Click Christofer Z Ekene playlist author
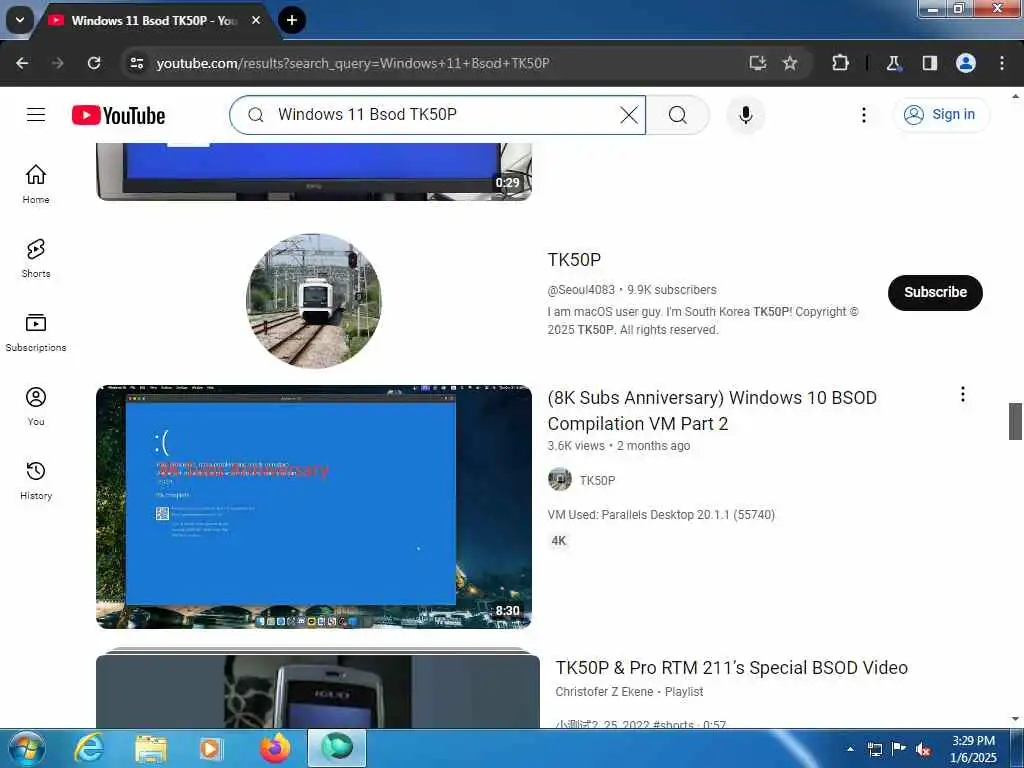This screenshot has height=768, width=1024. [x=604, y=692]
